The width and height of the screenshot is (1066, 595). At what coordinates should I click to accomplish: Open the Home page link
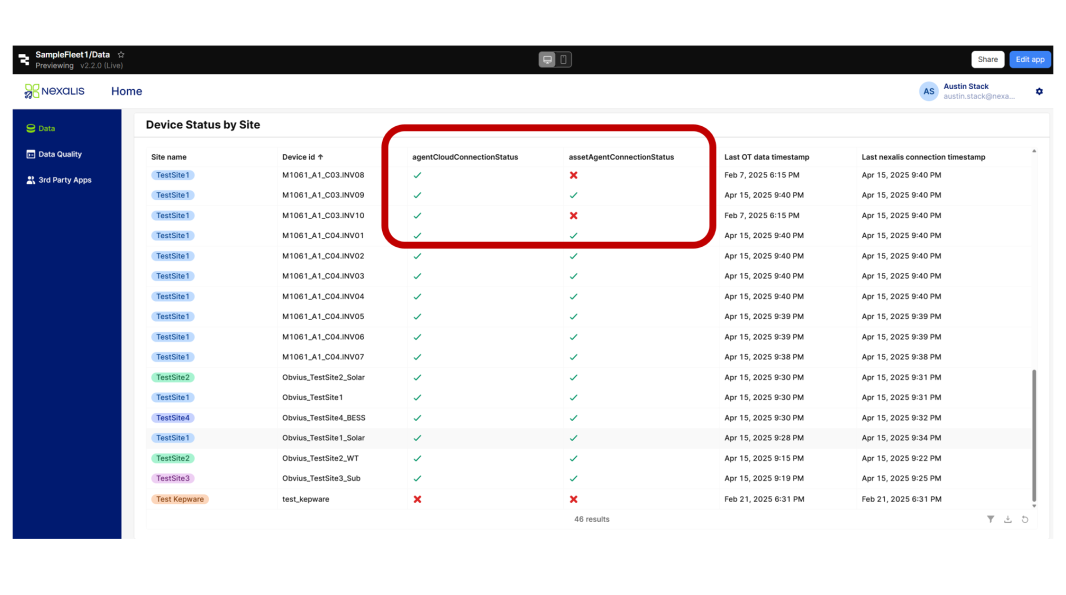coord(126,91)
